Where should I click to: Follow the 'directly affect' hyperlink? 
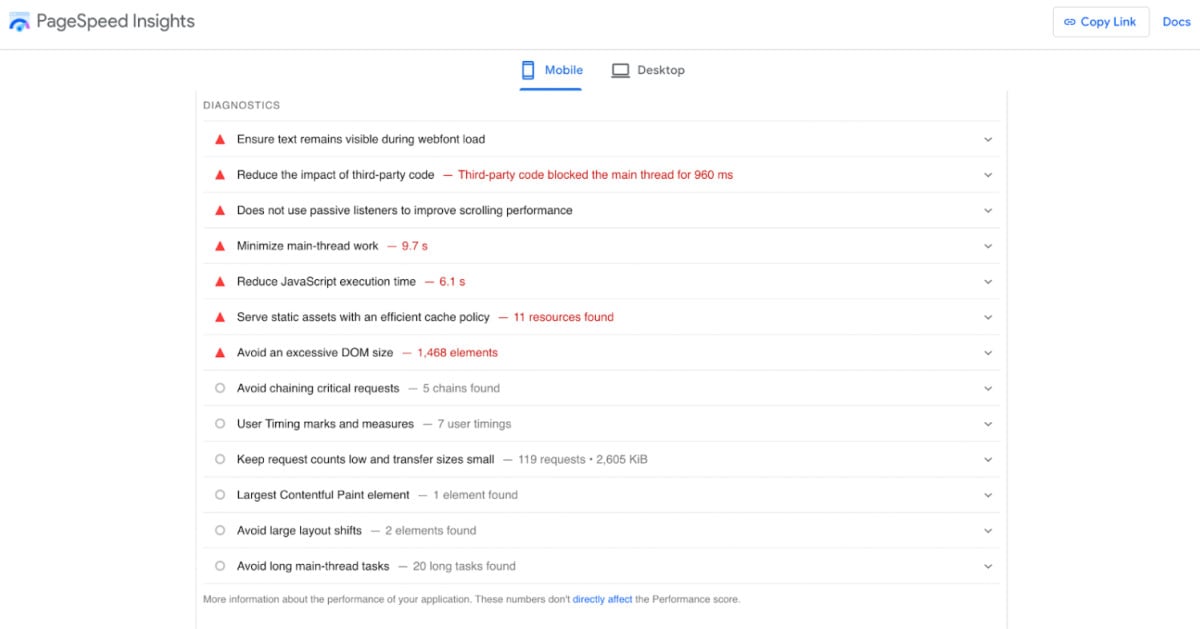(x=602, y=600)
